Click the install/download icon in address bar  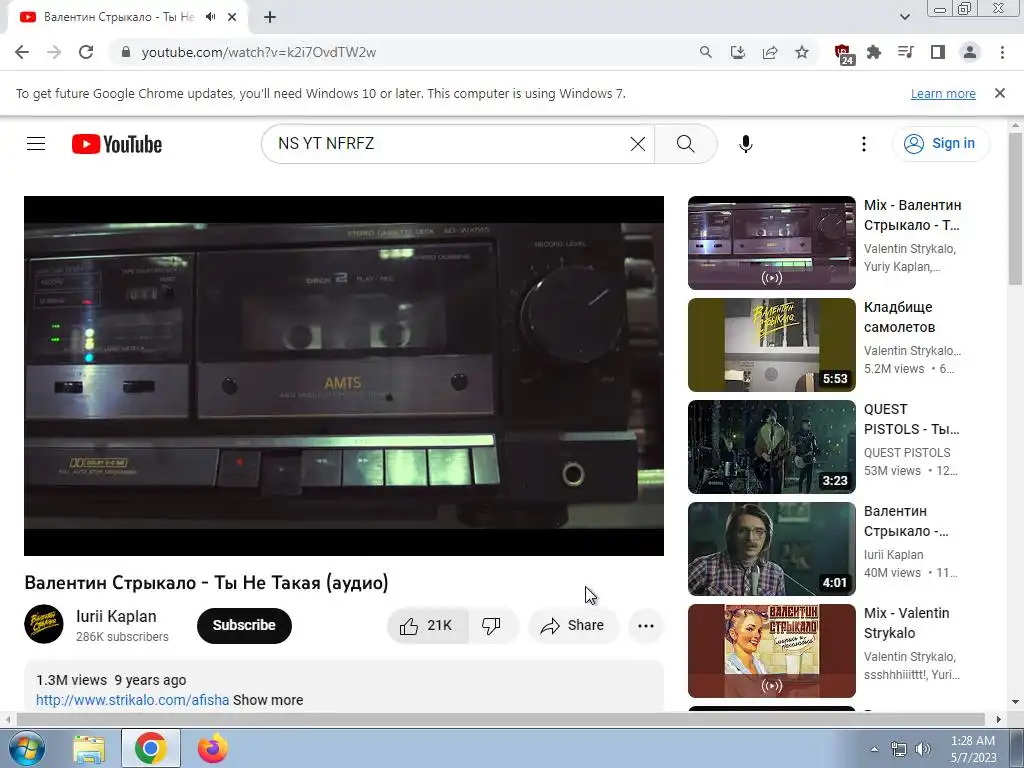pyautogui.click(x=737, y=52)
